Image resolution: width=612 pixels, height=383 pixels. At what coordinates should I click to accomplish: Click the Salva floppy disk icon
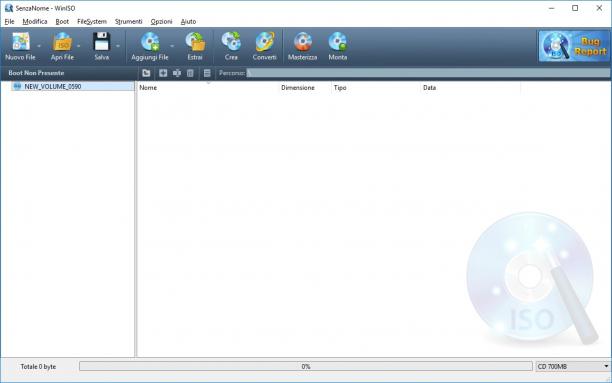click(101, 42)
